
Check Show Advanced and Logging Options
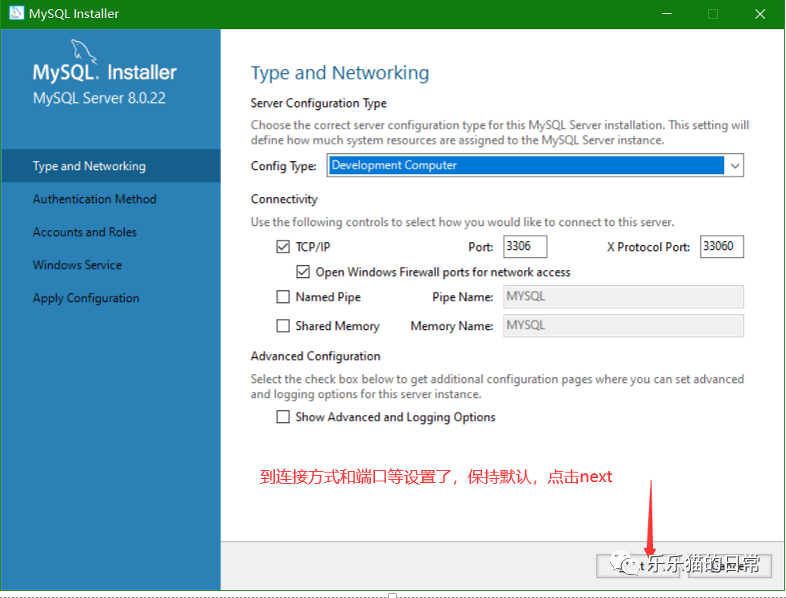283,417
